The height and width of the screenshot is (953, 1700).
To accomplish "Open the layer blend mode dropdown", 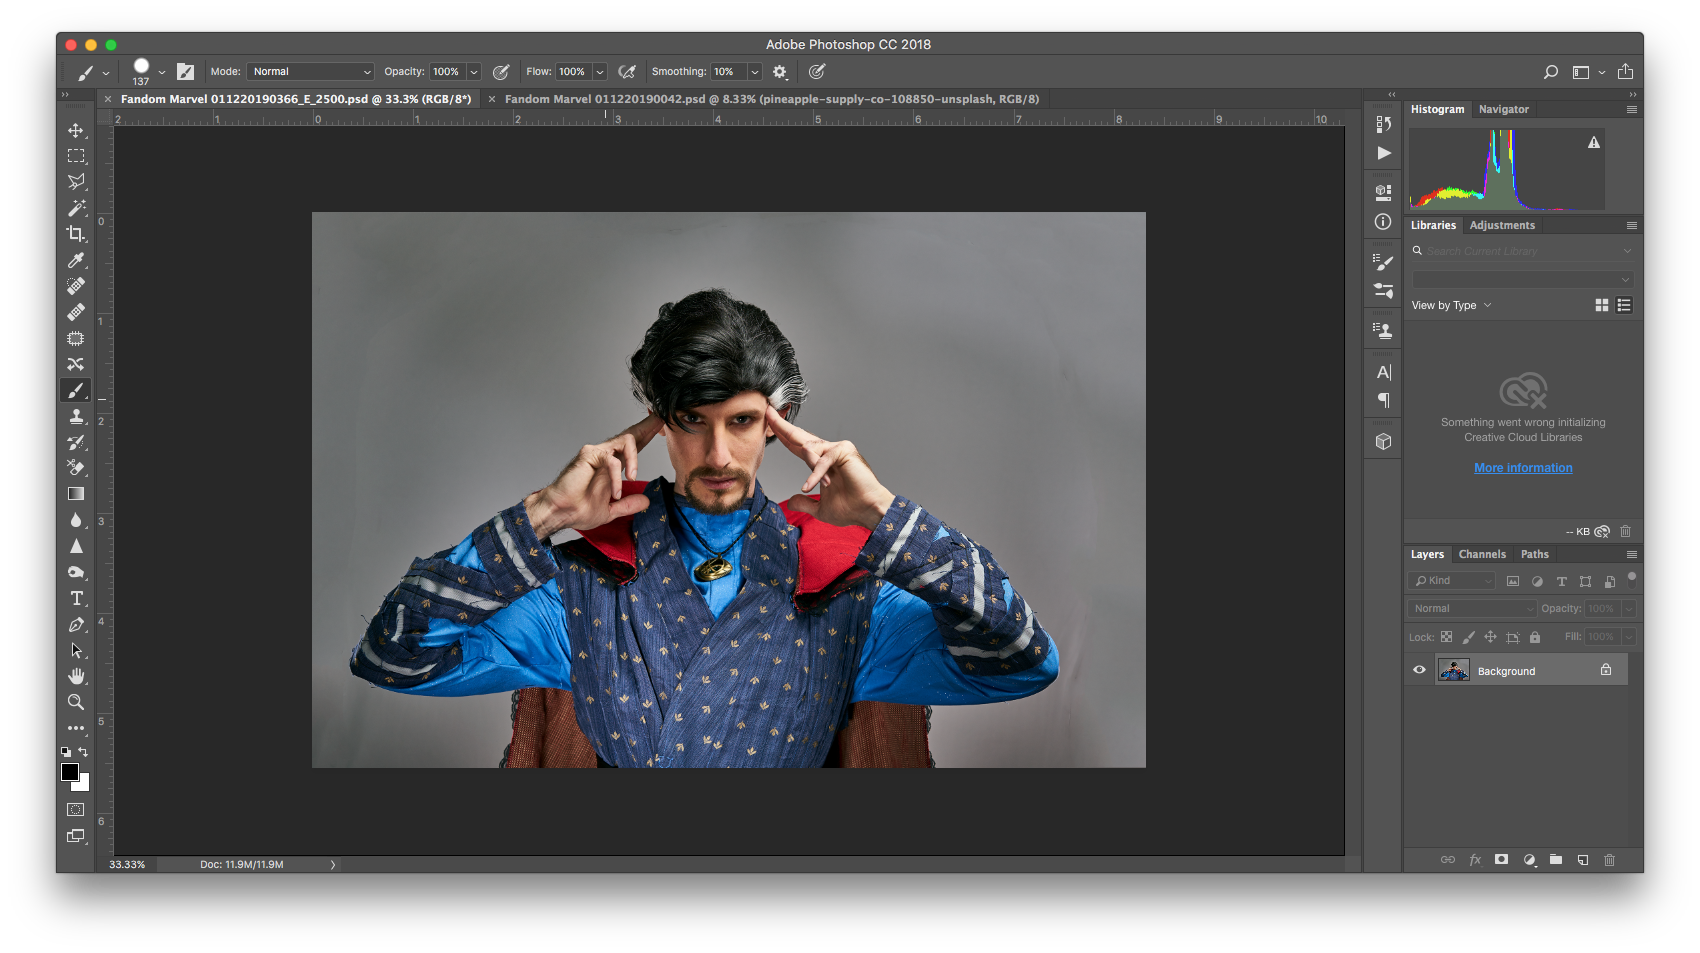I will (x=1472, y=608).
